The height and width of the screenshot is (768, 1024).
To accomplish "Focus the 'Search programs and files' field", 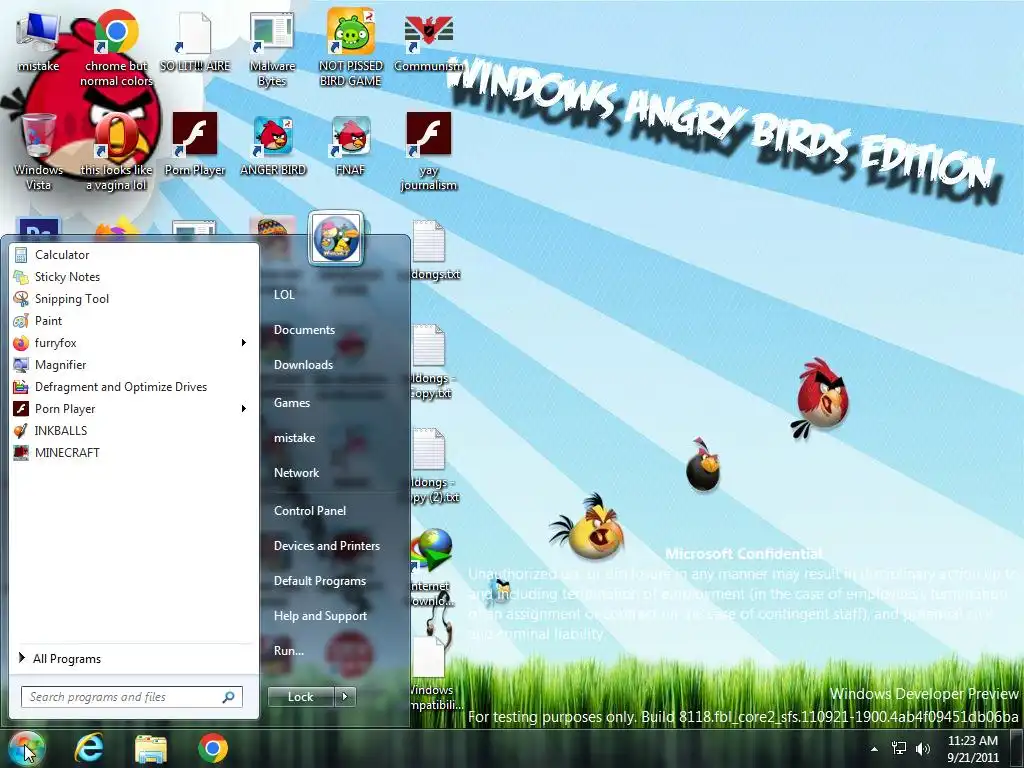I will [131, 697].
